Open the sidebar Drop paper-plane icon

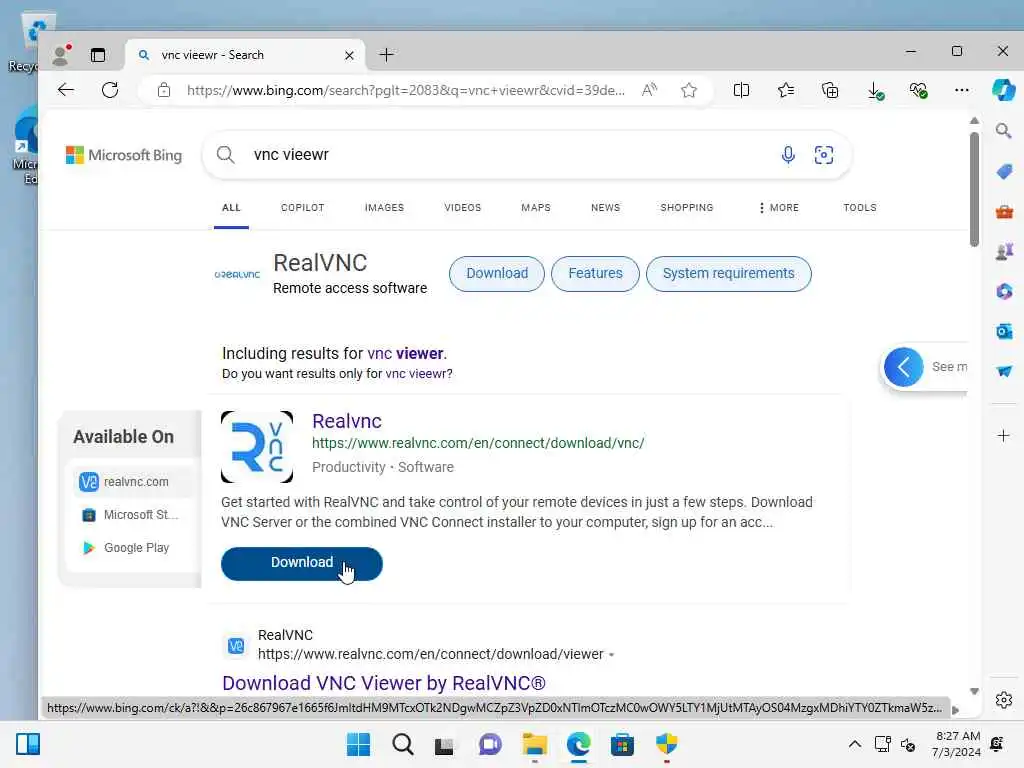click(1004, 371)
